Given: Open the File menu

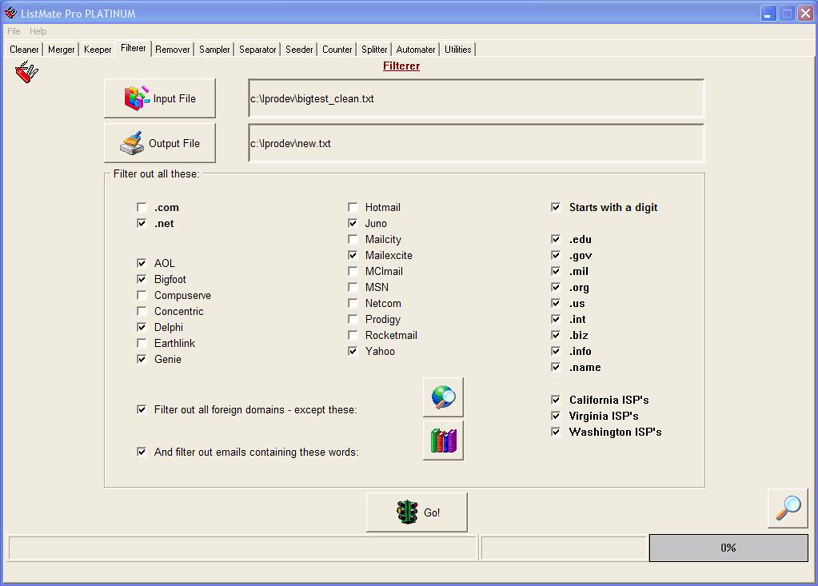Looking at the screenshot, I should [14, 32].
